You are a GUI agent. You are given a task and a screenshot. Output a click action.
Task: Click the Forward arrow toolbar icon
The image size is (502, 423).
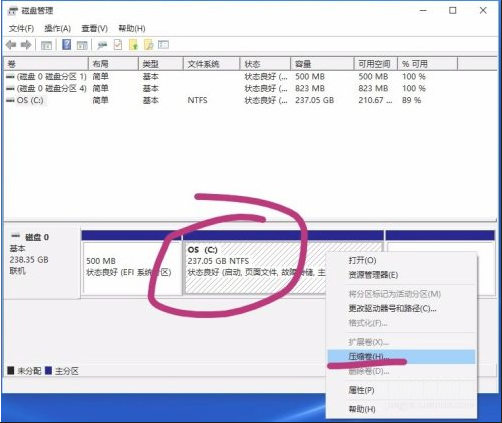pos(26,45)
